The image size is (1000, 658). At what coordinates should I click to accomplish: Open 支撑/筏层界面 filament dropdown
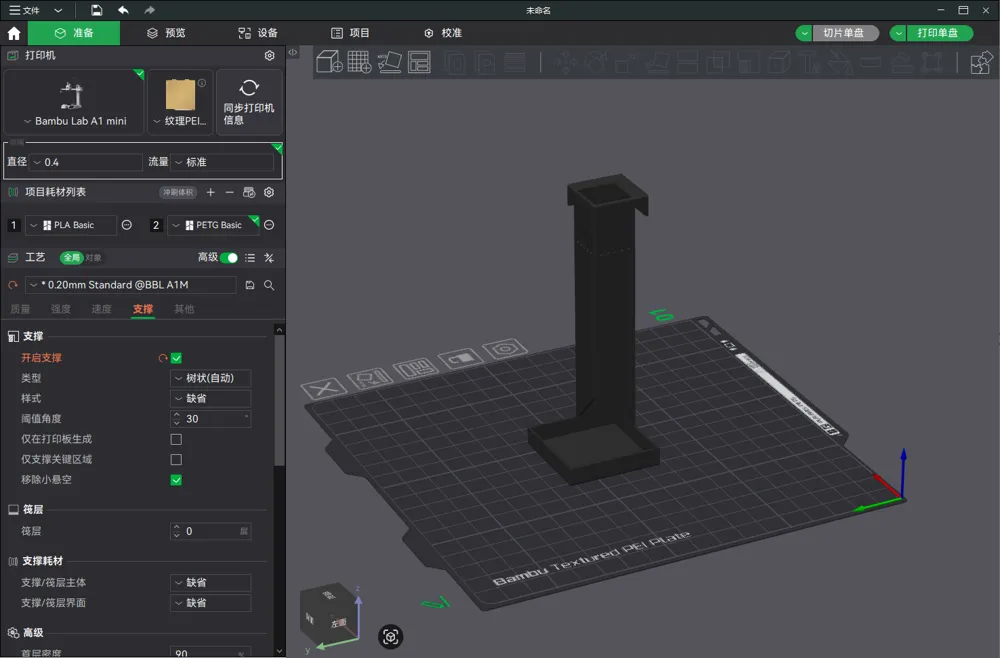tap(210, 603)
